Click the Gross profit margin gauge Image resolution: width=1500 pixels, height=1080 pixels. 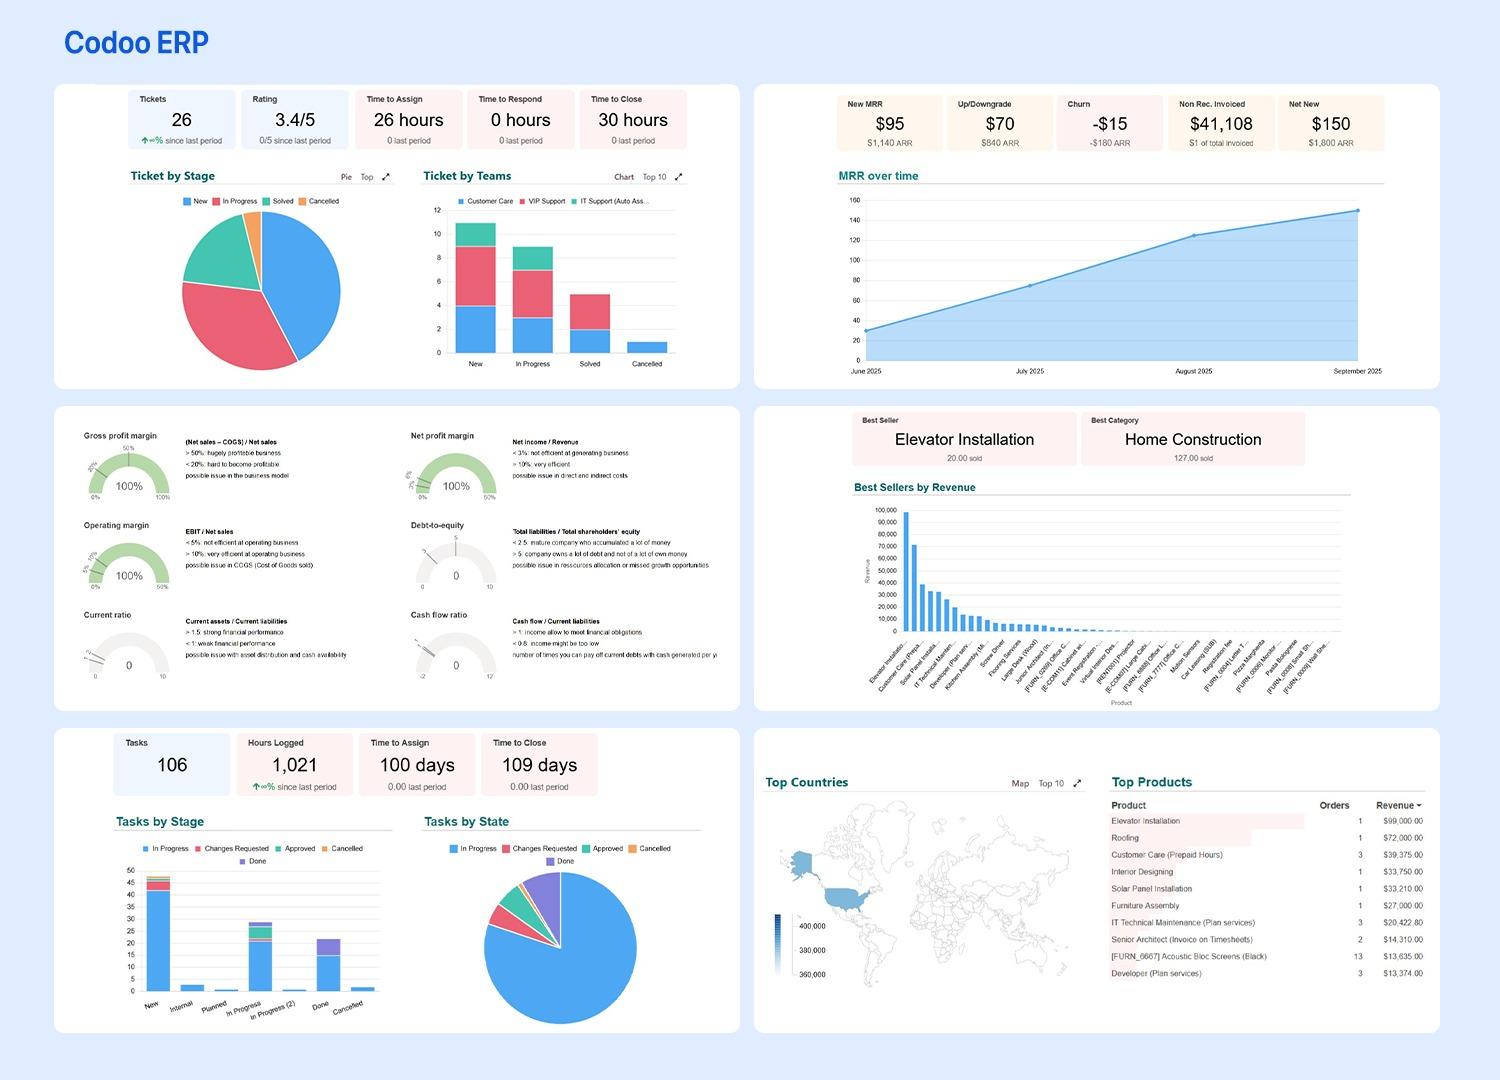[129, 477]
